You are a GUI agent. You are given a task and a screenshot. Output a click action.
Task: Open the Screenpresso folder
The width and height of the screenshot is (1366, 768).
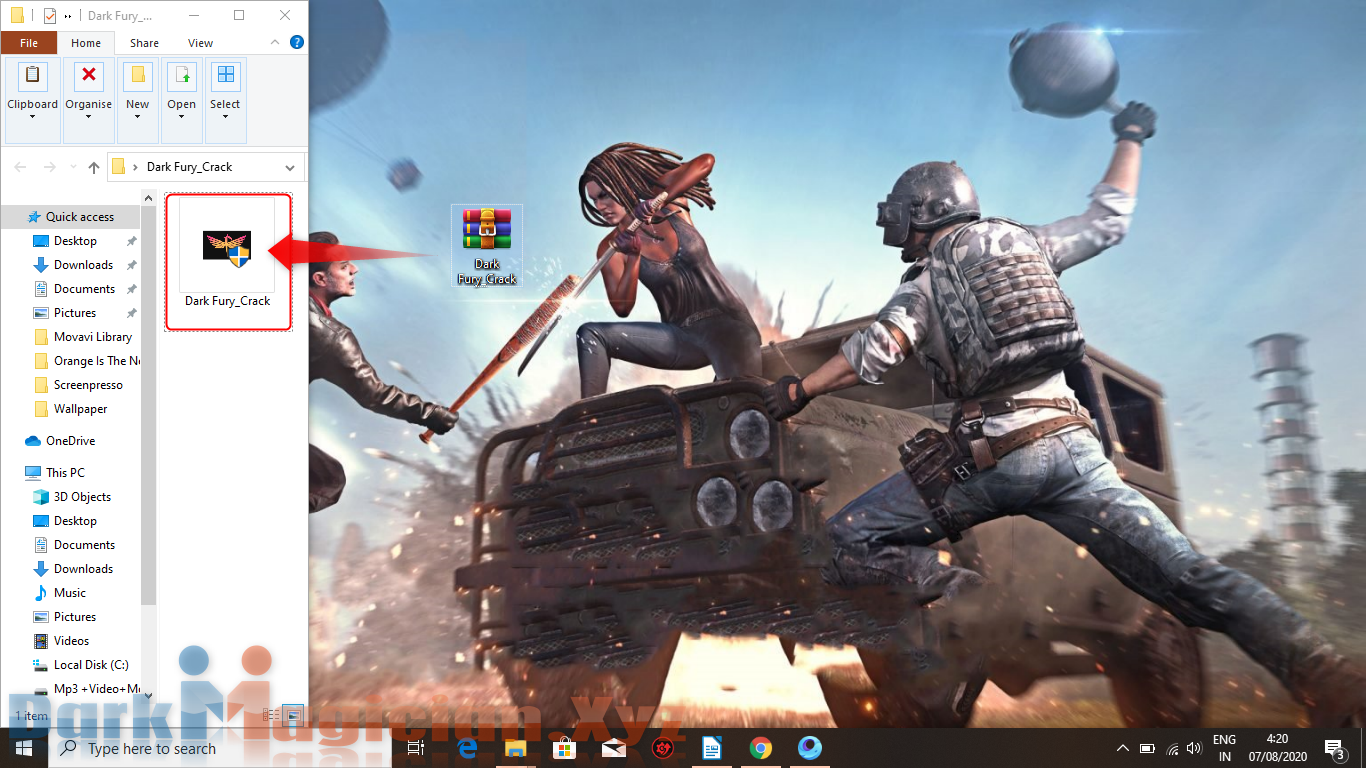coord(88,385)
